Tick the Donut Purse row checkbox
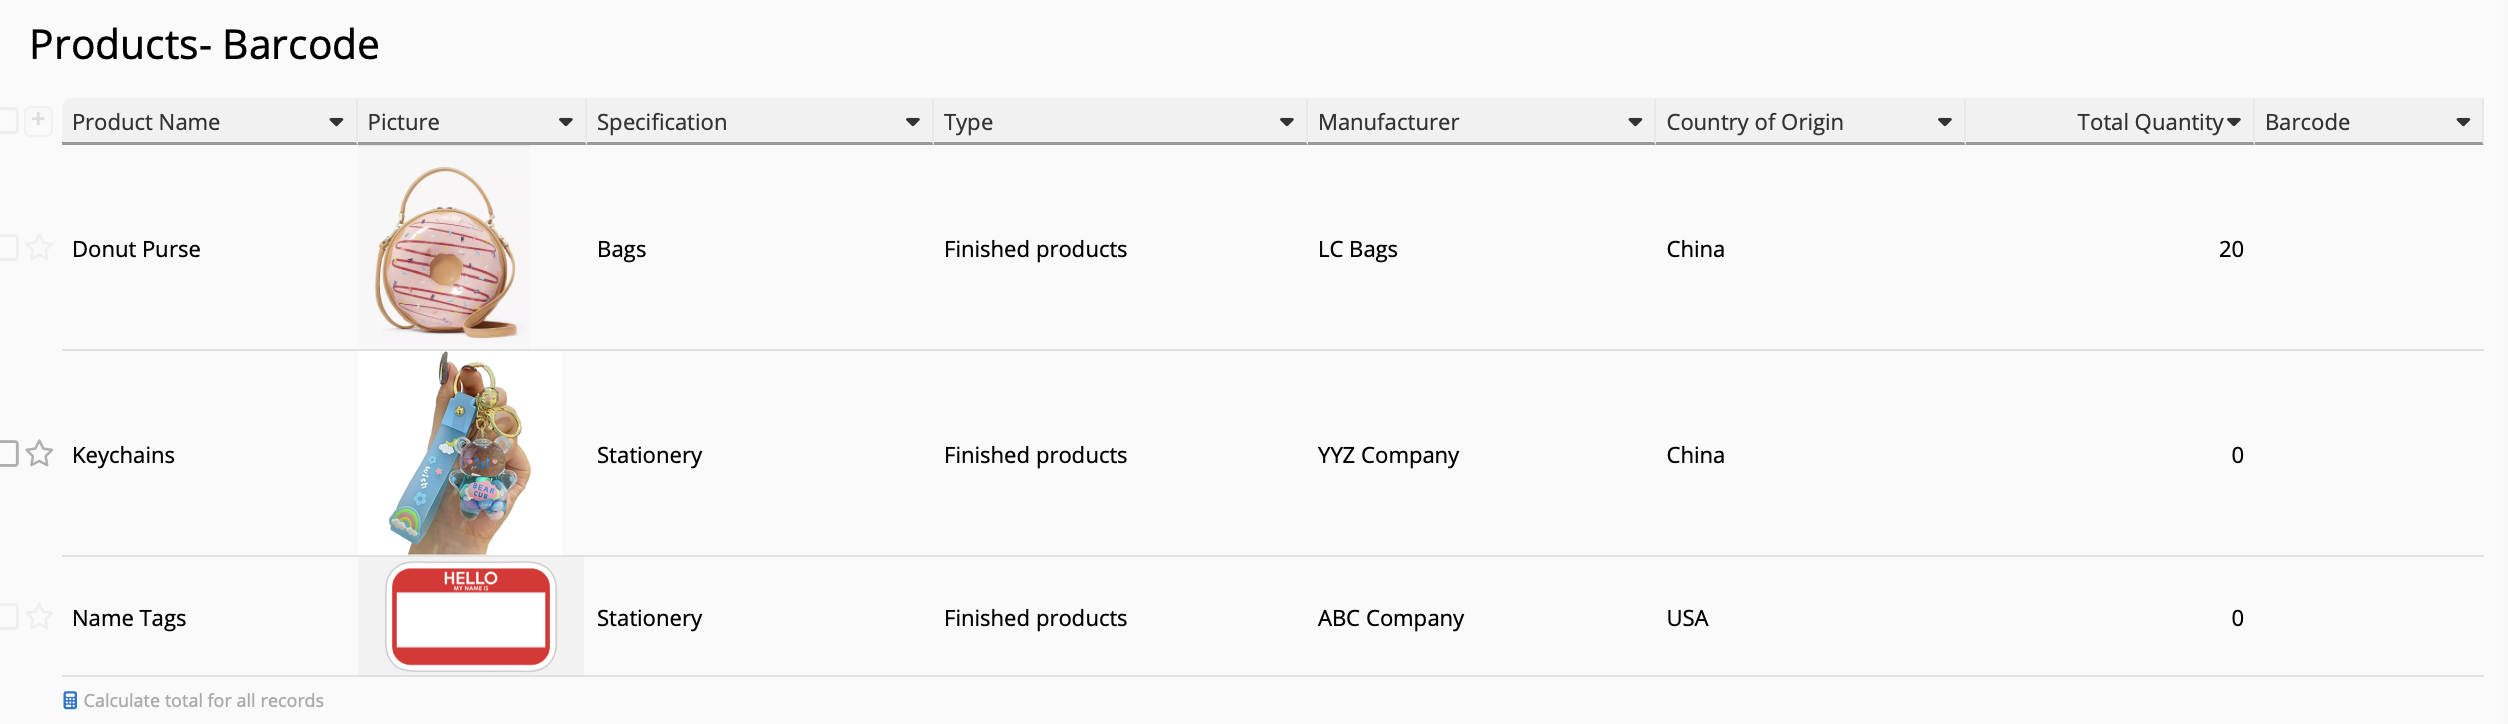 point(8,247)
